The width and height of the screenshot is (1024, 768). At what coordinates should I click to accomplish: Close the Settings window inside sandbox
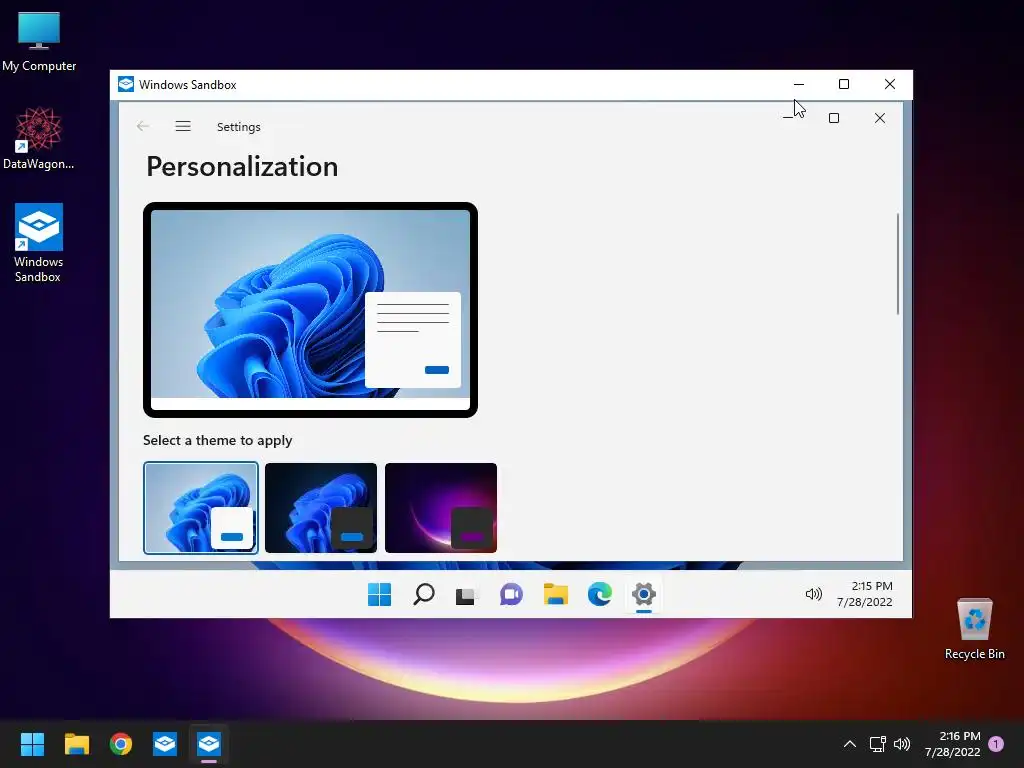(880, 118)
